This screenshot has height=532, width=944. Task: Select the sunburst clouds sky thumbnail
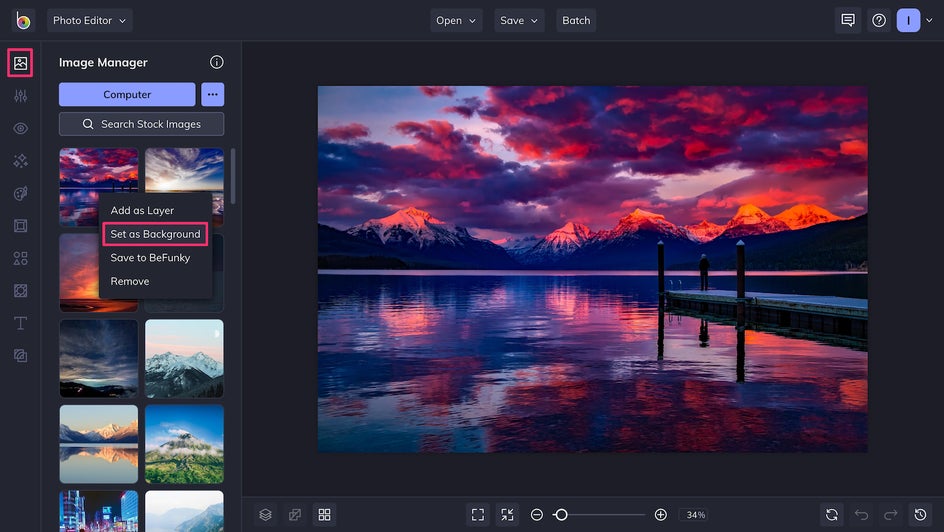click(184, 170)
